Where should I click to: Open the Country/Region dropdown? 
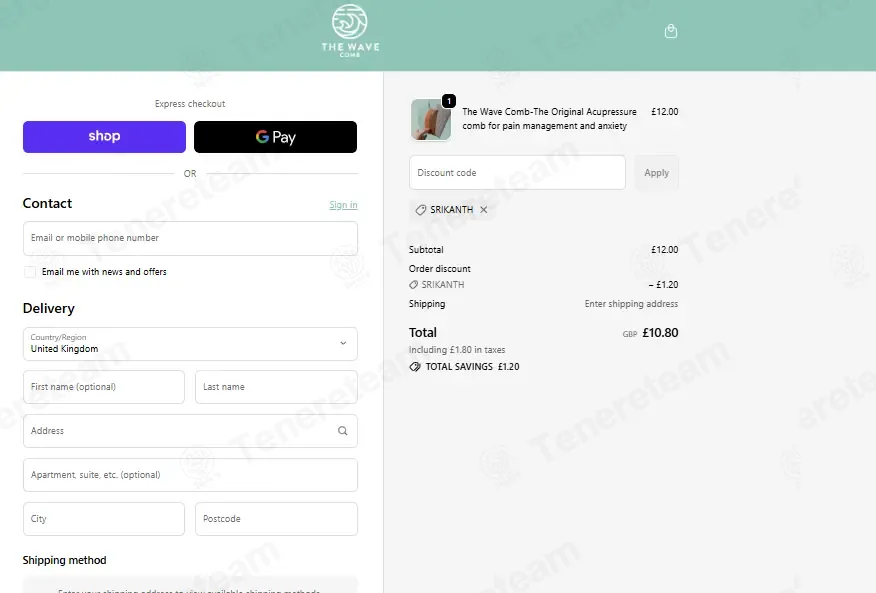click(190, 344)
